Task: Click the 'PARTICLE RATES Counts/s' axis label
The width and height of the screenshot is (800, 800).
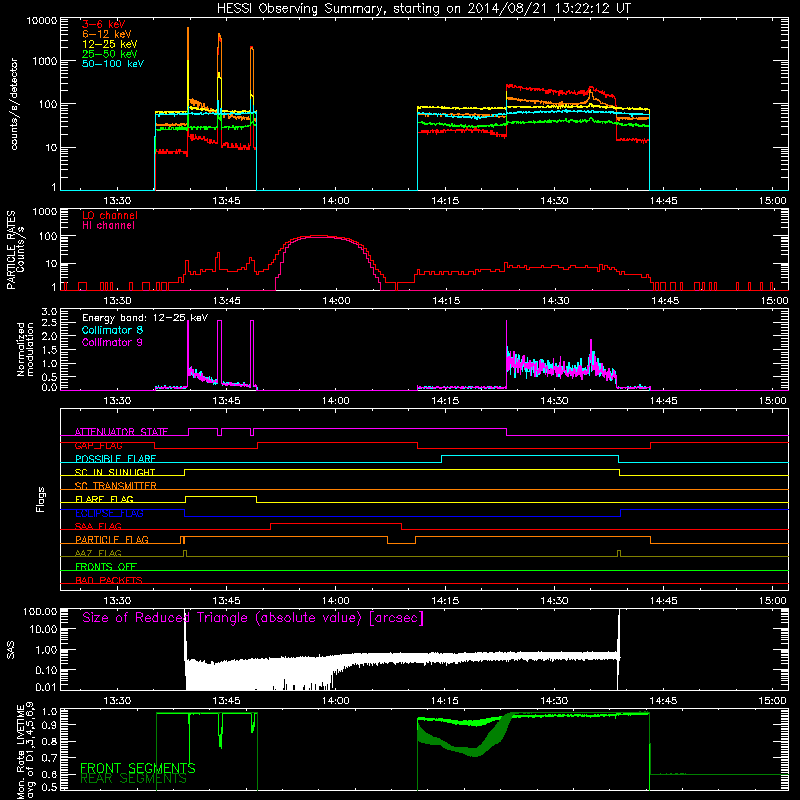Action: click(15, 250)
